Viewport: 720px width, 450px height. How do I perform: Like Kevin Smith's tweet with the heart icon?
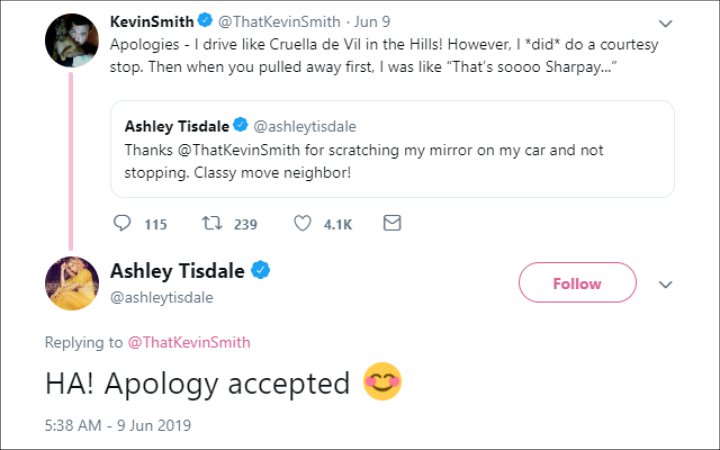pos(302,223)
